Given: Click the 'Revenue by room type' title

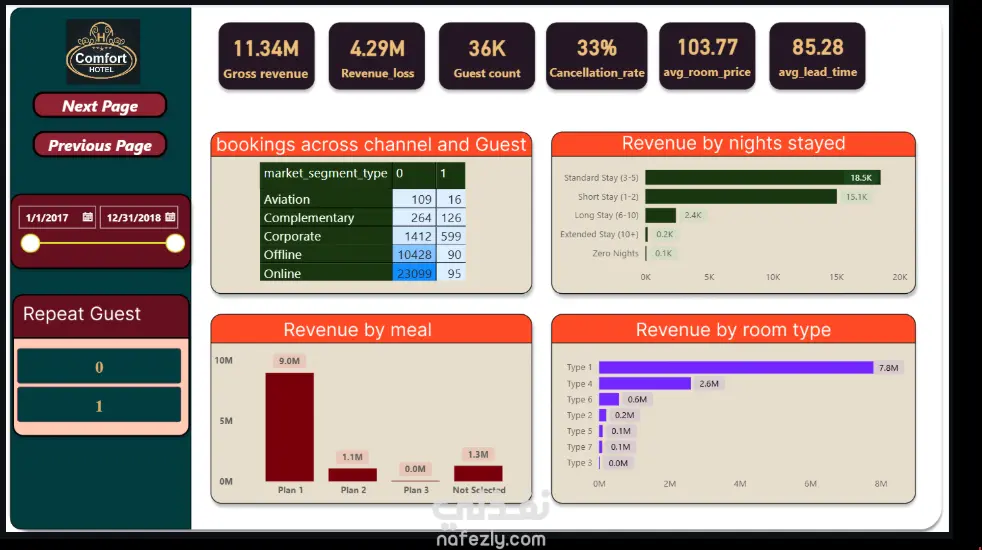Looking at the screenshot, I should click(x=733, y=329).
